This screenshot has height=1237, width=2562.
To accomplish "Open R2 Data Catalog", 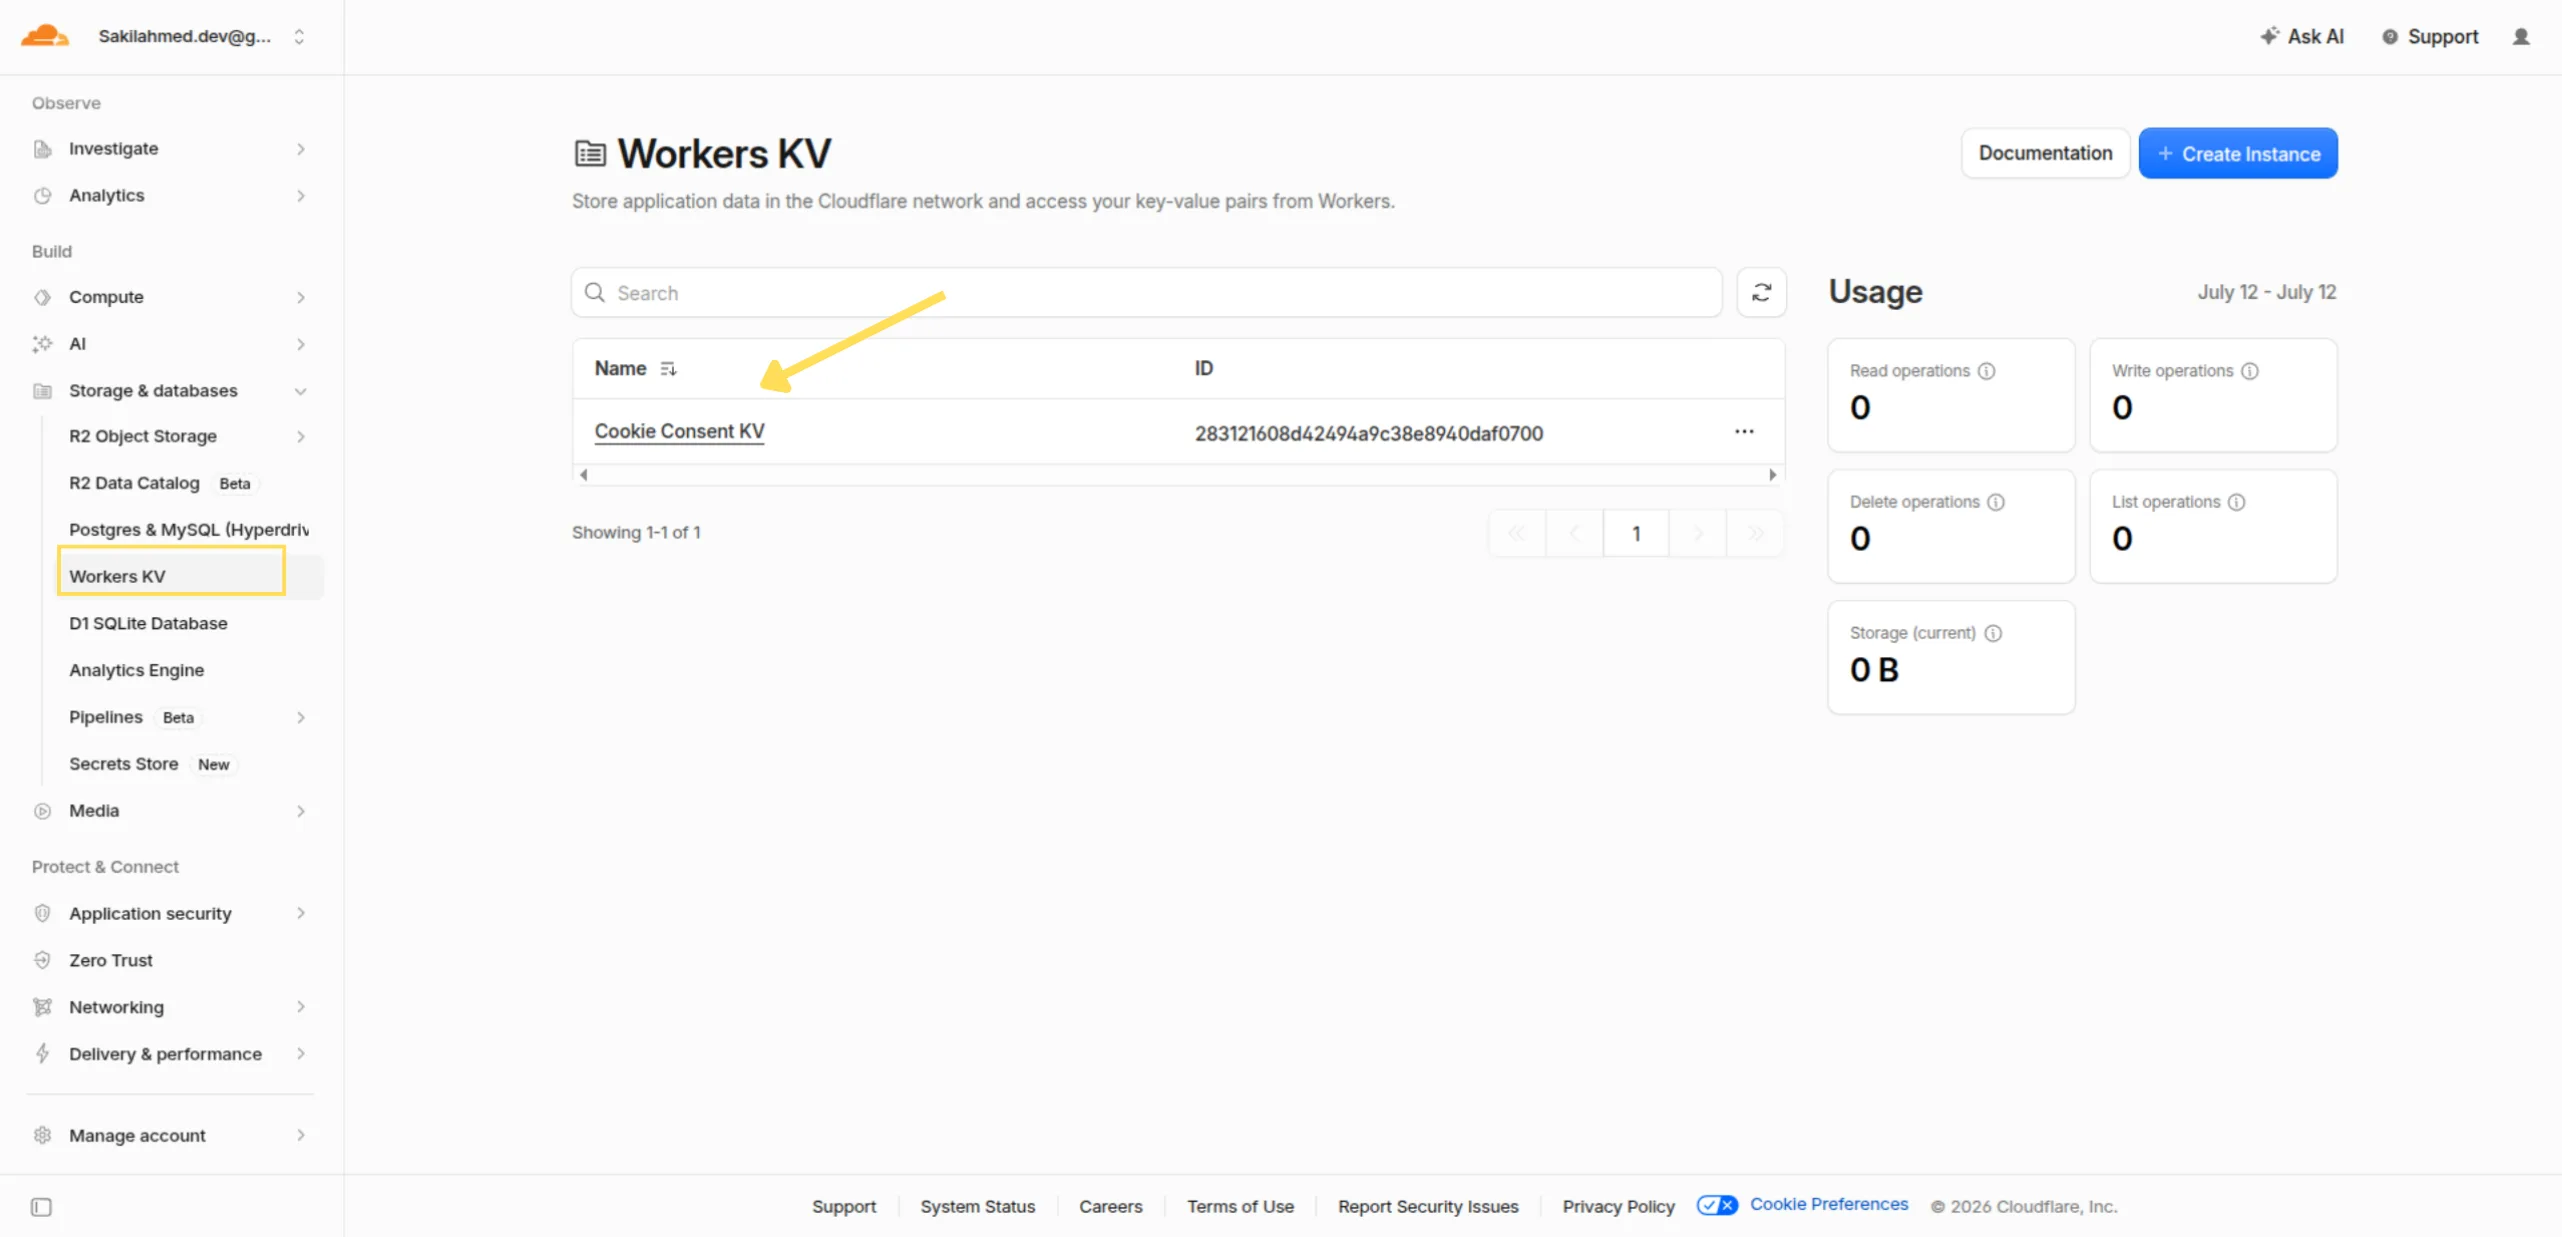I will (134, 483).
